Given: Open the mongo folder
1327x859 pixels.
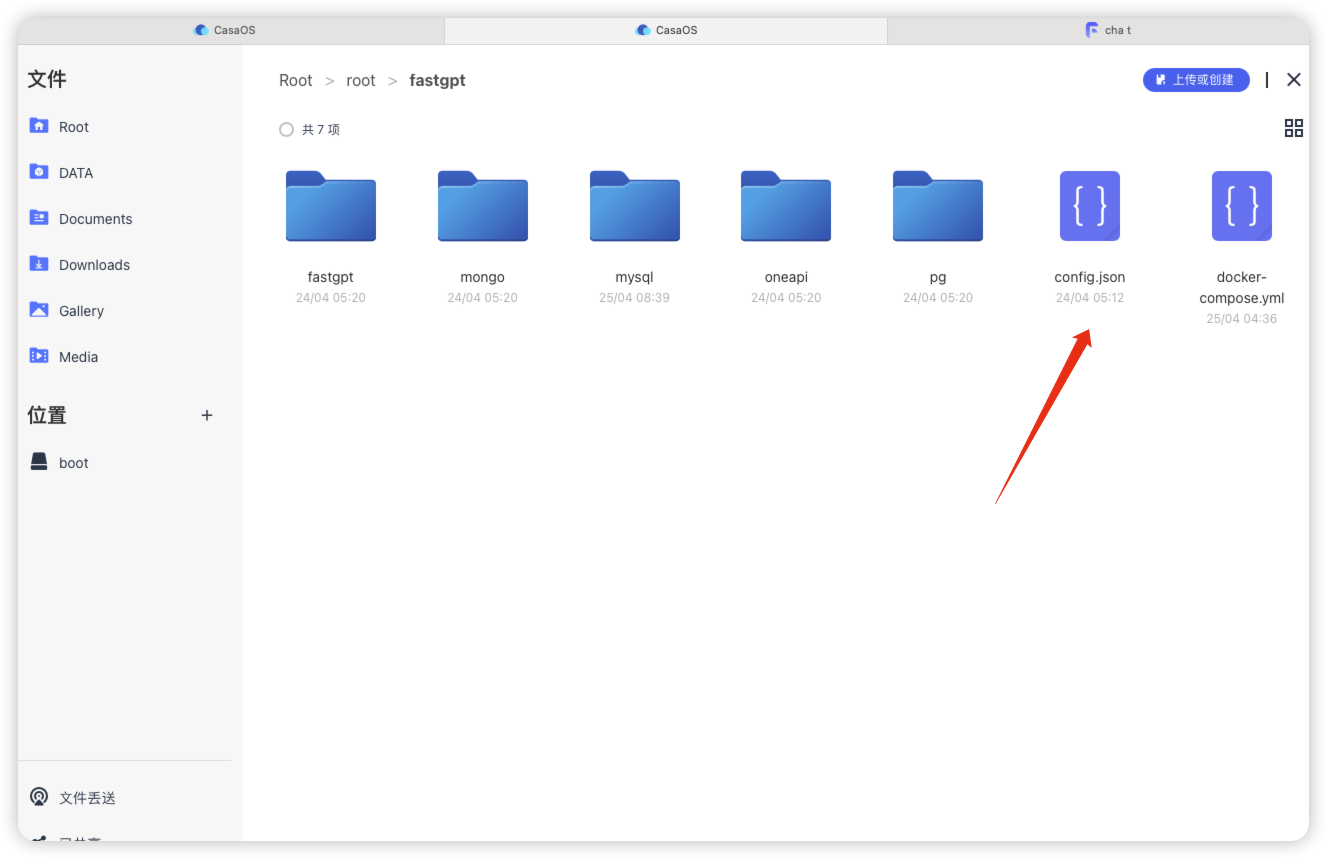Looking at the screenshot, I should click(483, 206).
